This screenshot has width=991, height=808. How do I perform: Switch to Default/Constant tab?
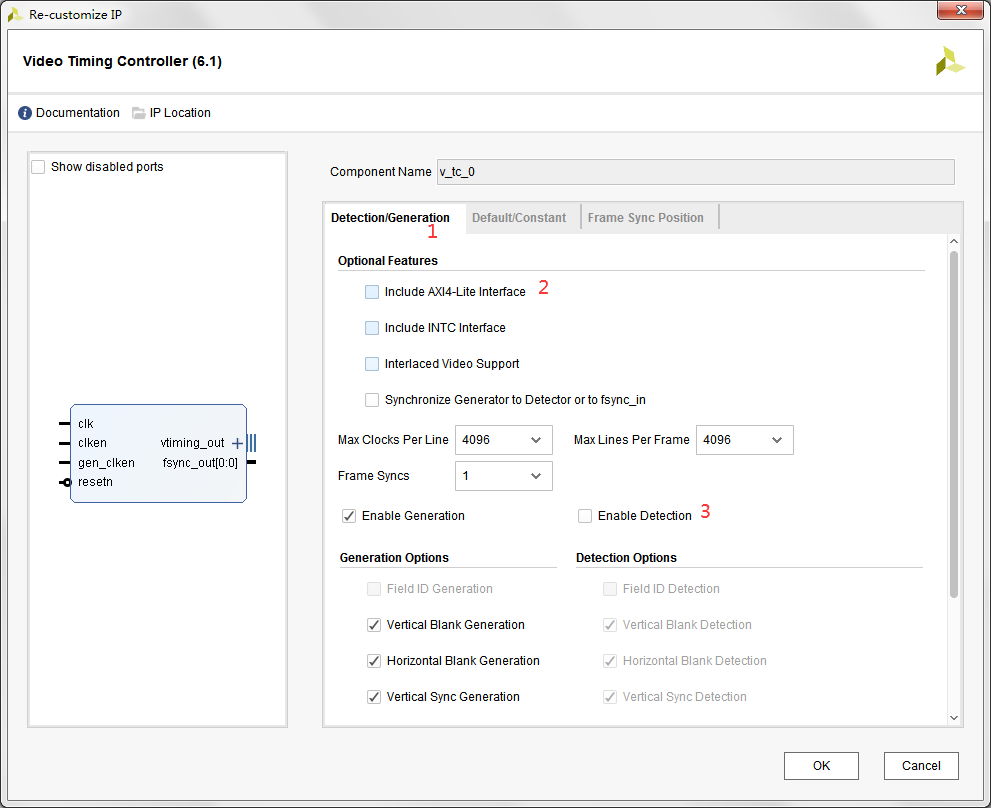pyautogui.click(x=519, y=218)
